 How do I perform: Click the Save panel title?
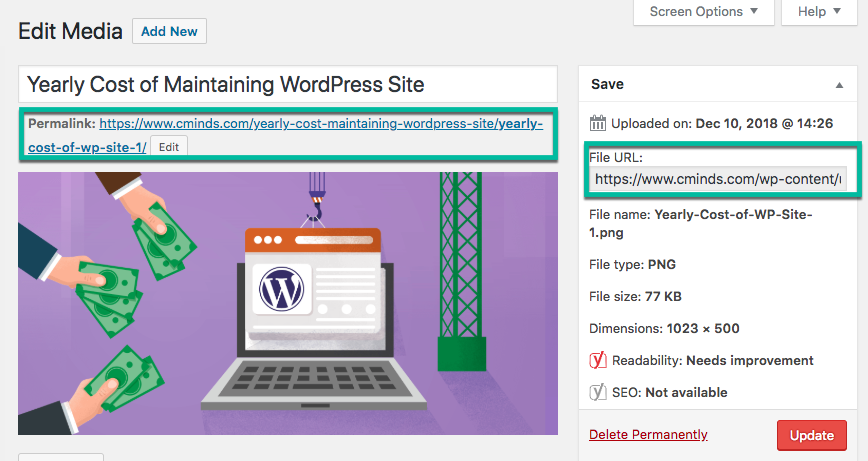(607, 84)
